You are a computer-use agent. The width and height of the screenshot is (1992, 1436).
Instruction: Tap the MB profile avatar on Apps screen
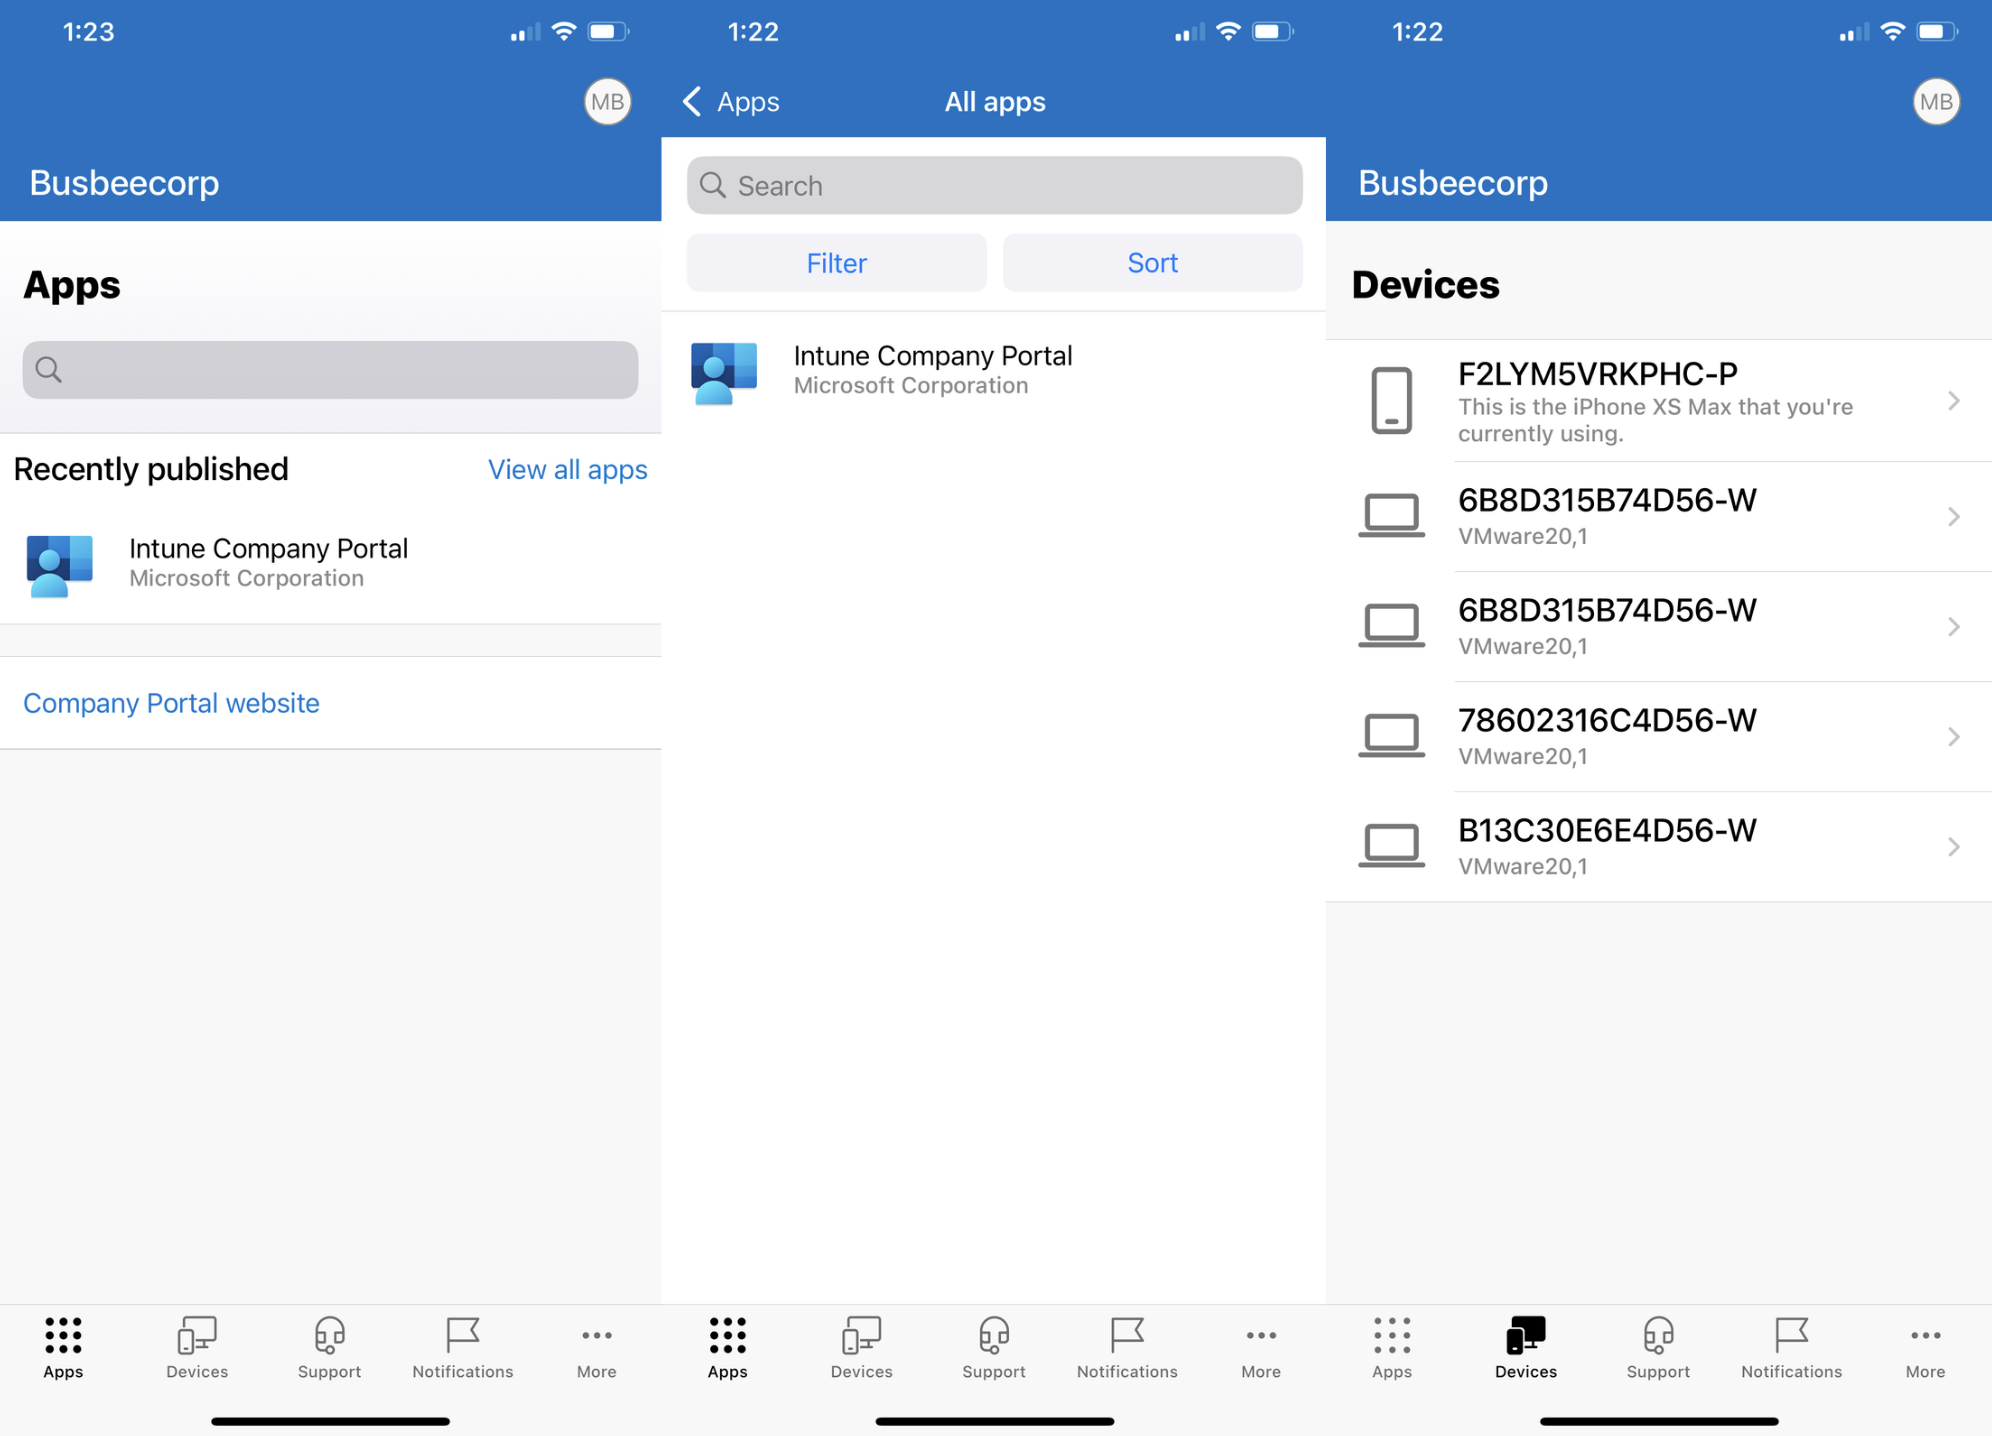coord(607,102)
